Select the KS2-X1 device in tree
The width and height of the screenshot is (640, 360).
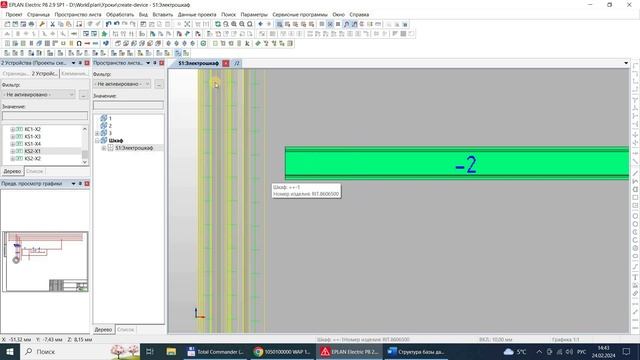pos(33,151)
